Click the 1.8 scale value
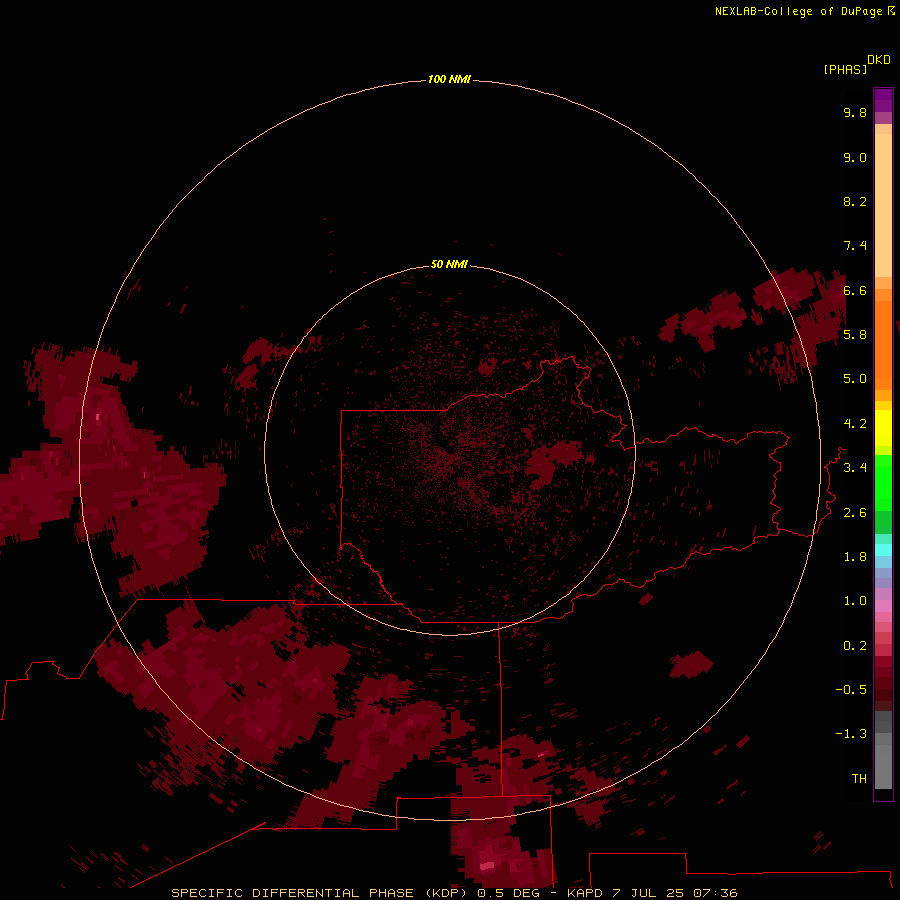 tap(855, 556)
